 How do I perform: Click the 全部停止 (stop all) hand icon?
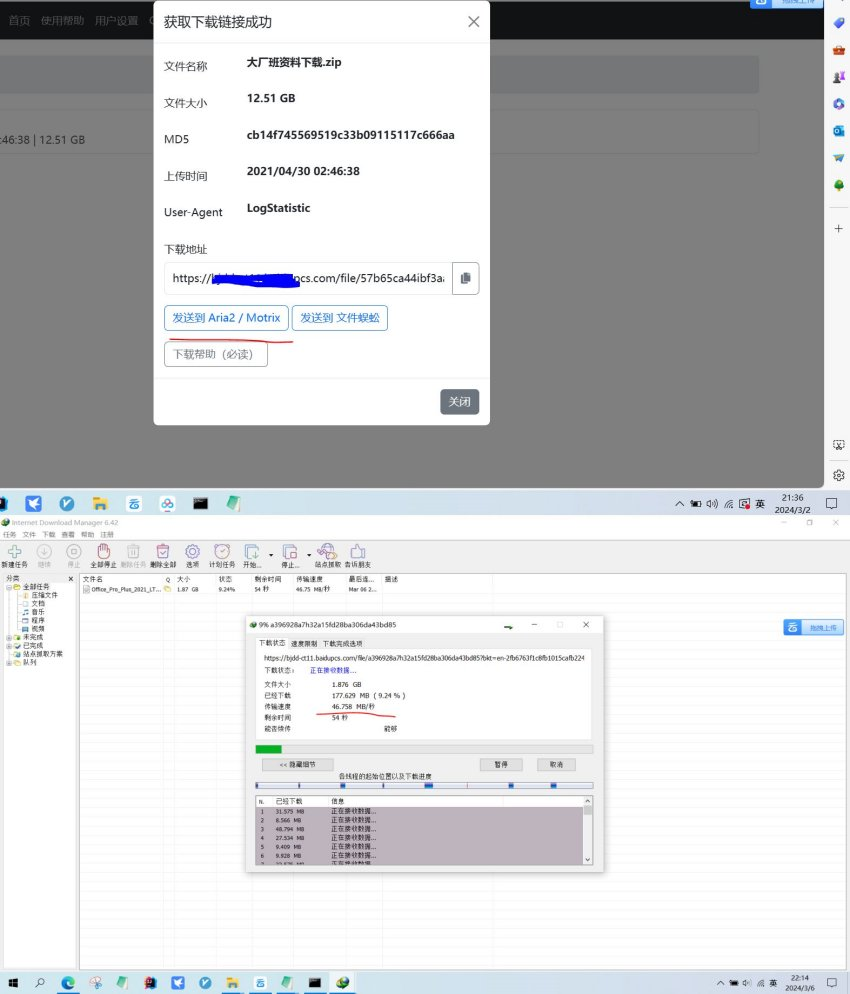(x=103, y=552)
